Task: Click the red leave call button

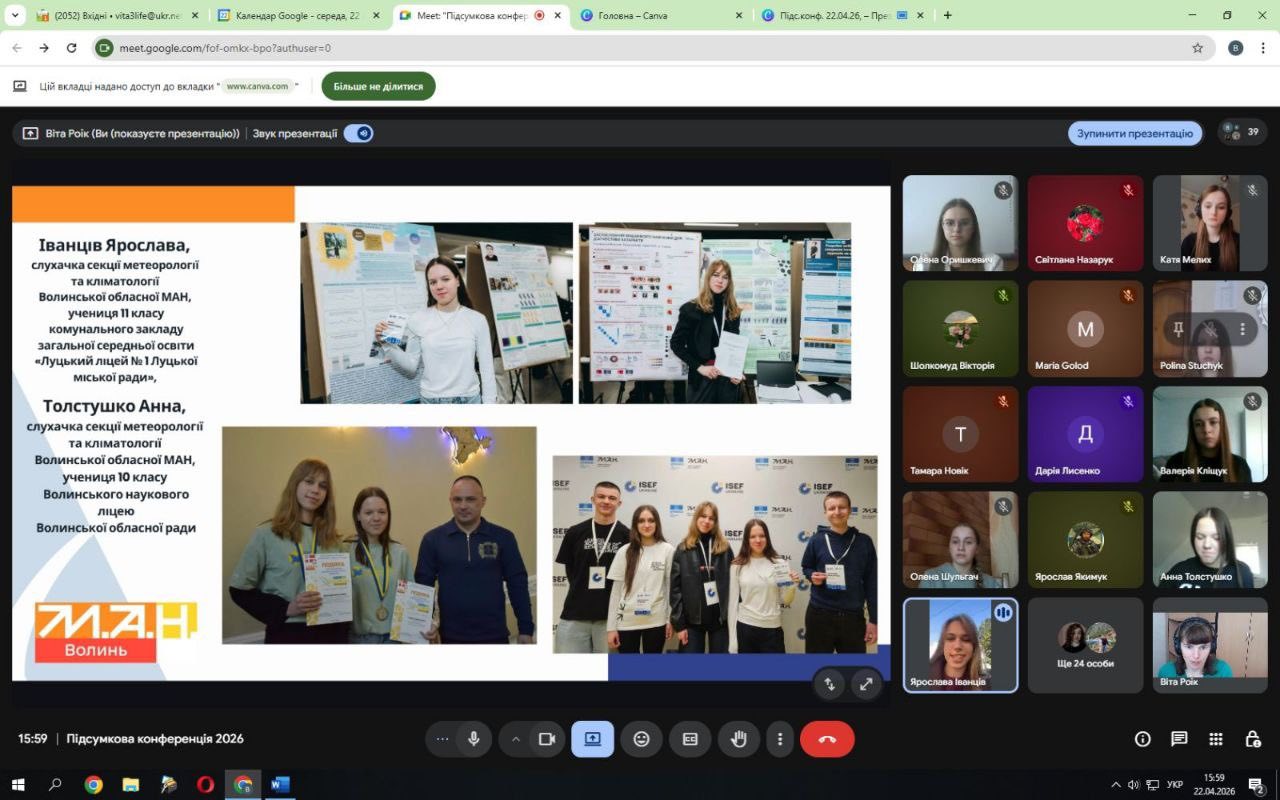Action: click(827, 739)
